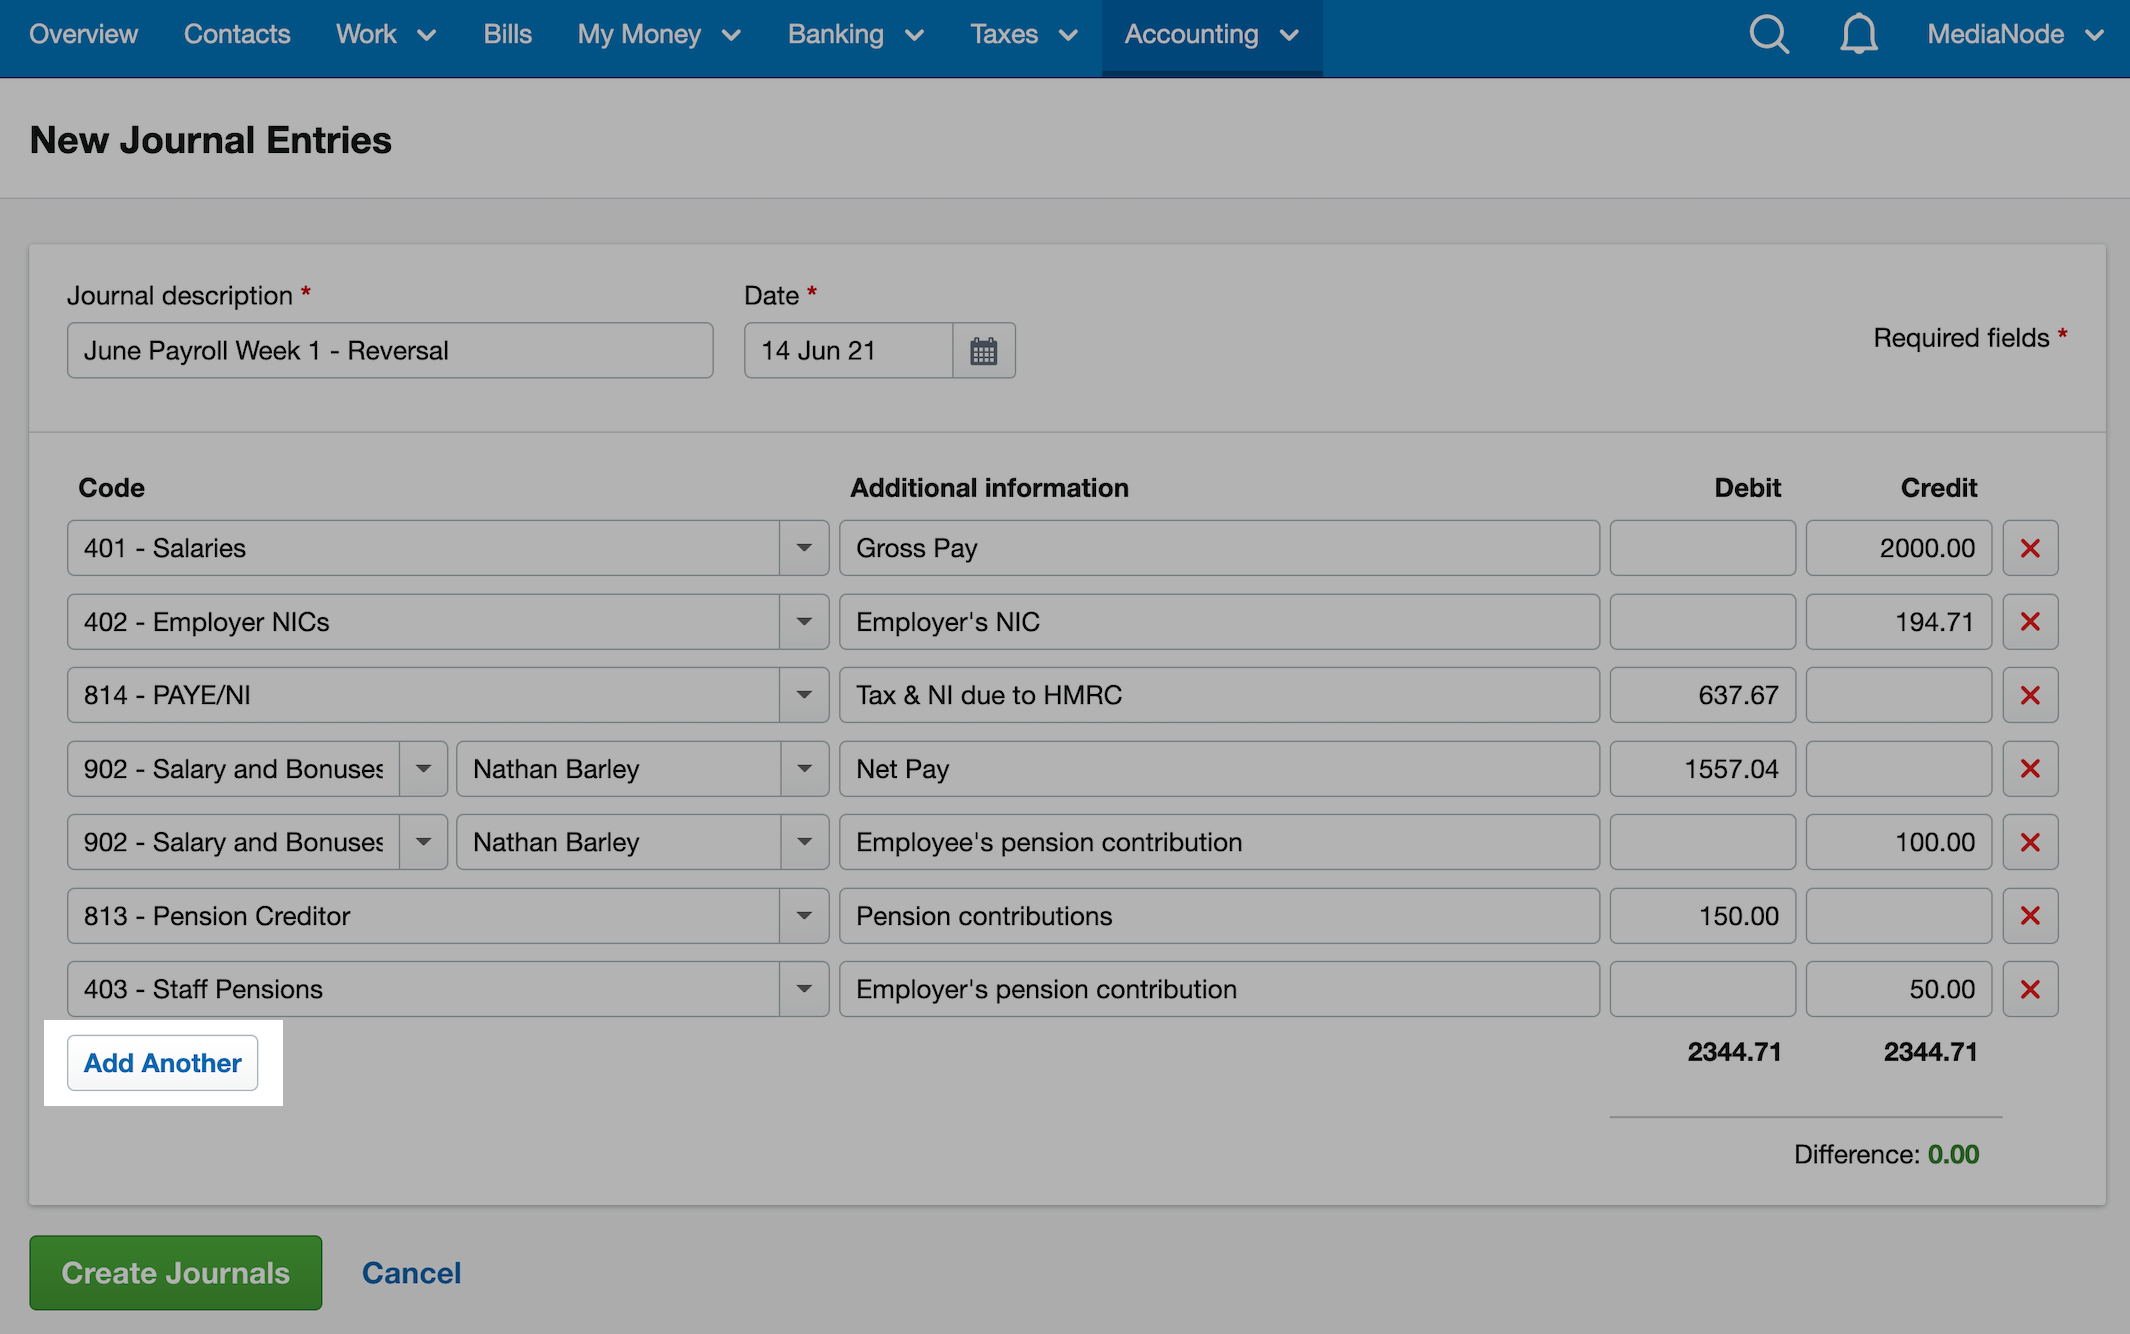Edit the Gross Pay additional information field

pos(1219,548)
